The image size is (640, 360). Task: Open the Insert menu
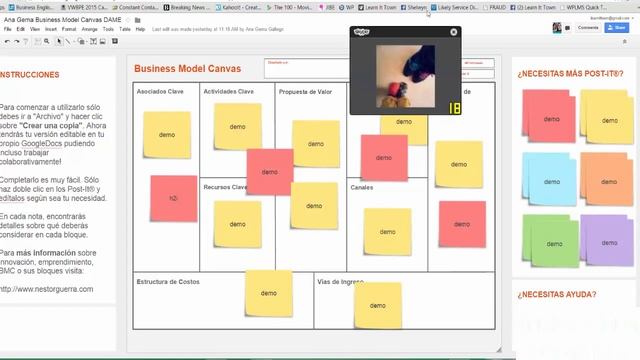[x=51, y=29]
